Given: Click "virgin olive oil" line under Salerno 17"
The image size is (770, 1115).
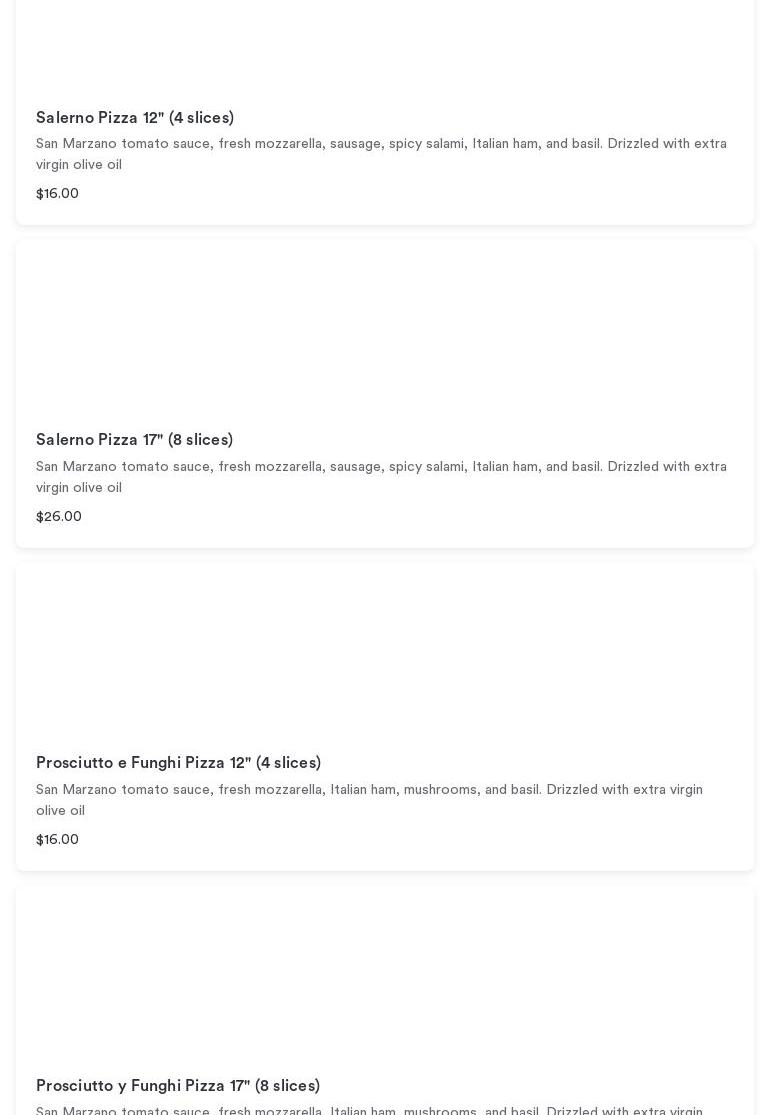Looking at the screenshot, I should tap(79, 488).
